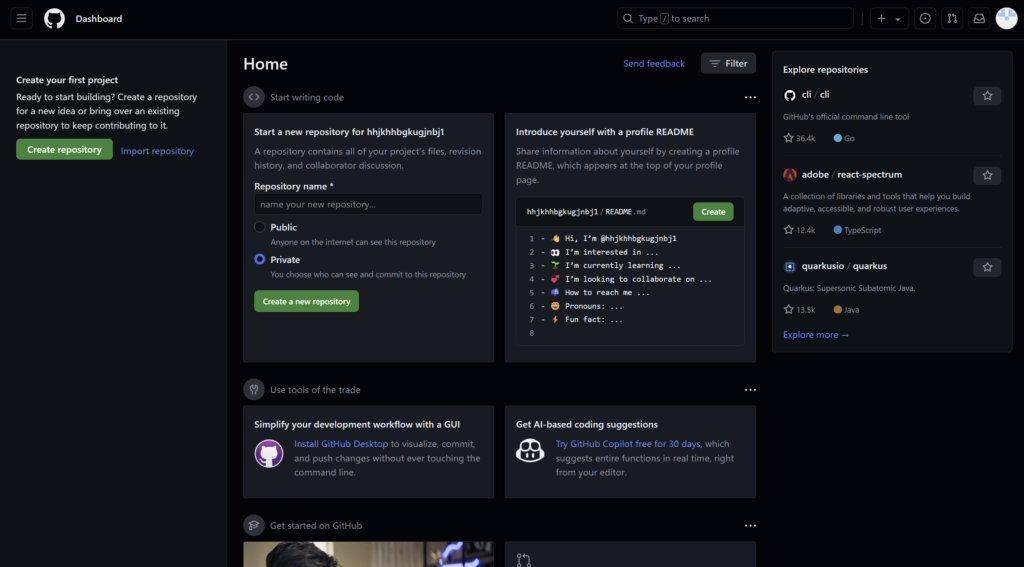Click the GitHub Octocat logo in the header
The width and height of the screenshot is (1024, 567).
click(54, 18)
